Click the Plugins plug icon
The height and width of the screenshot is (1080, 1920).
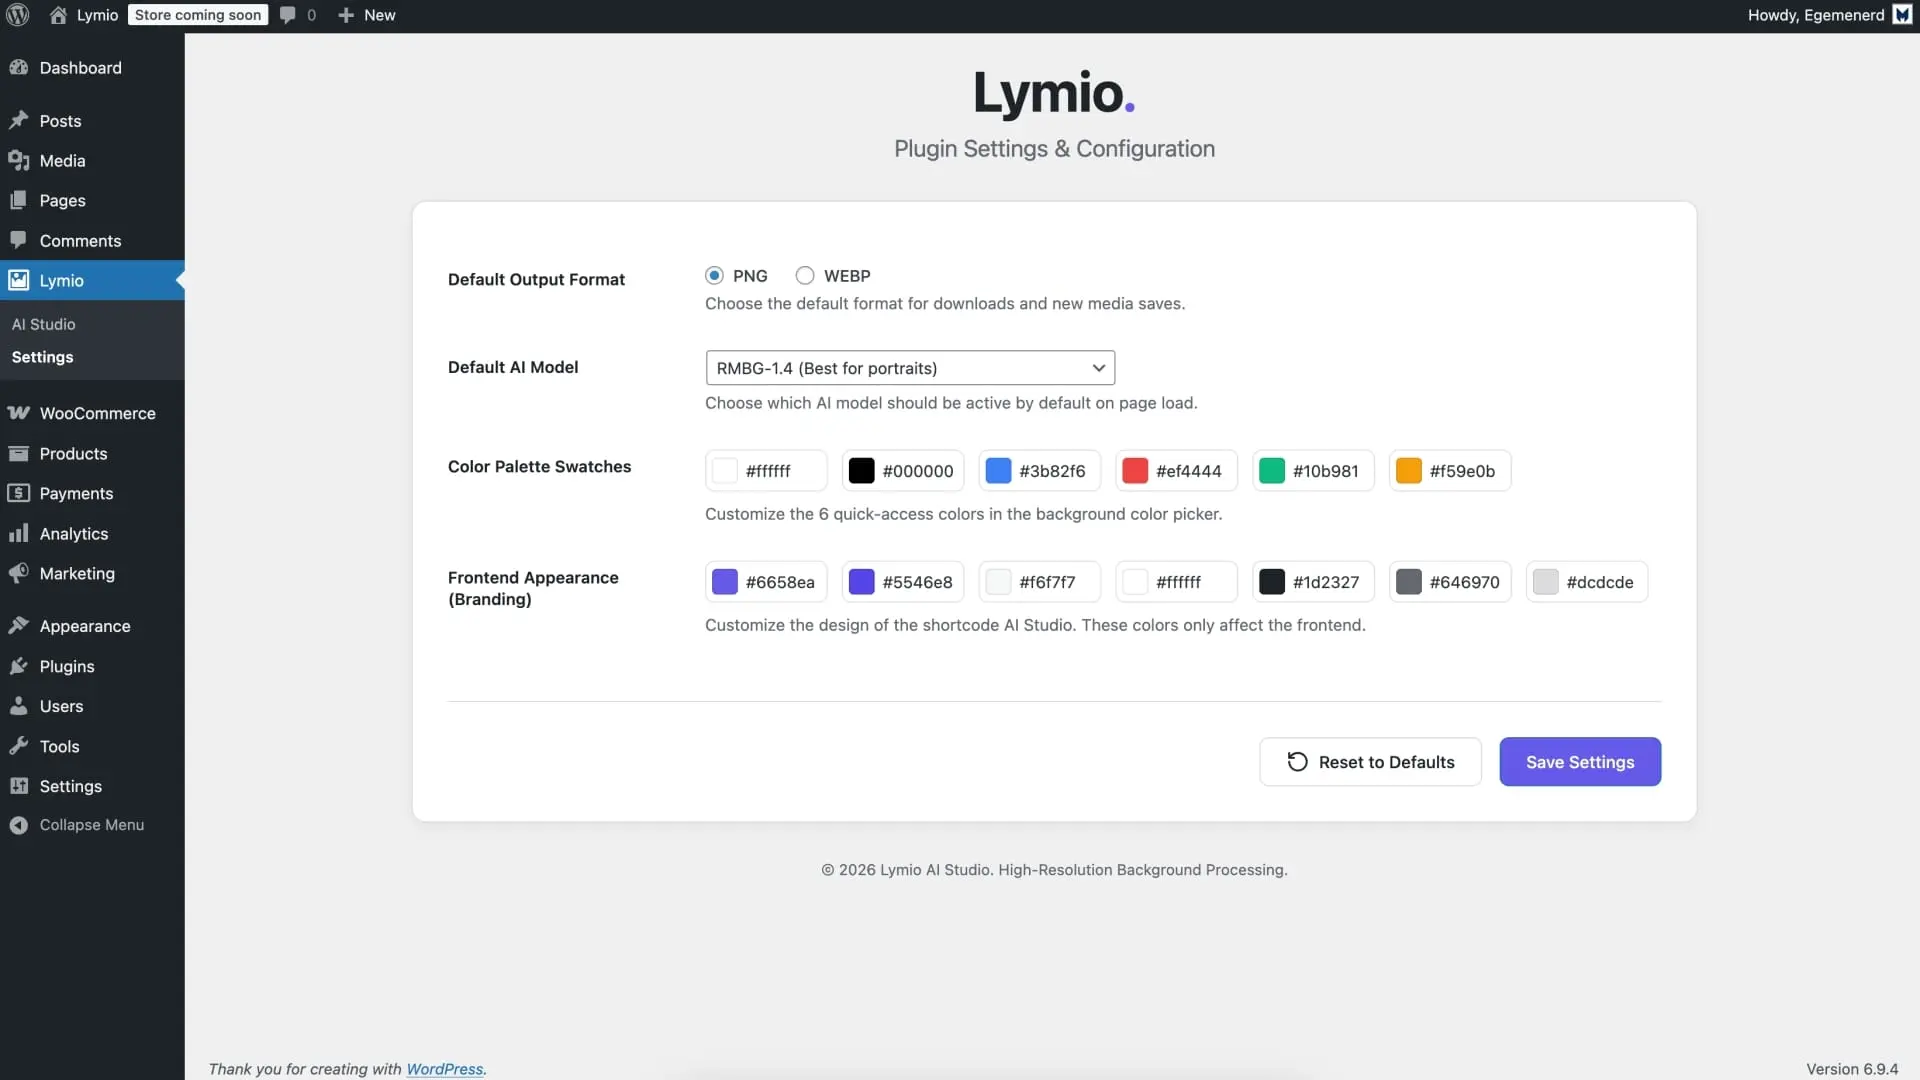18,666
